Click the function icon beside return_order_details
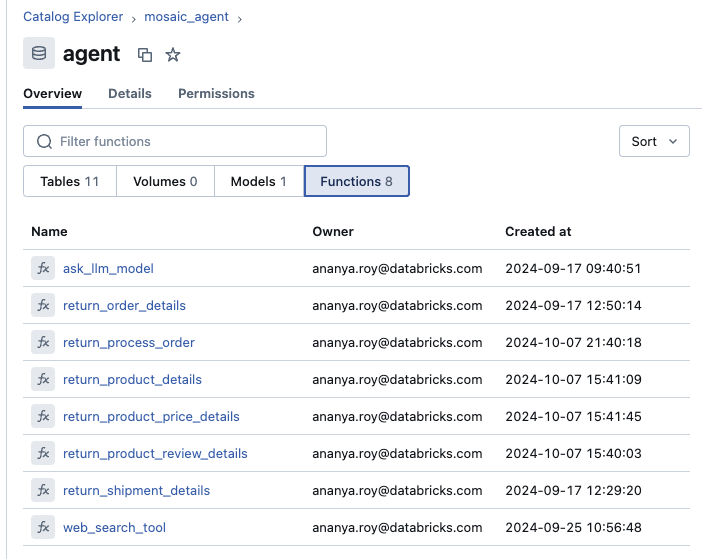 tap(43, 305)
